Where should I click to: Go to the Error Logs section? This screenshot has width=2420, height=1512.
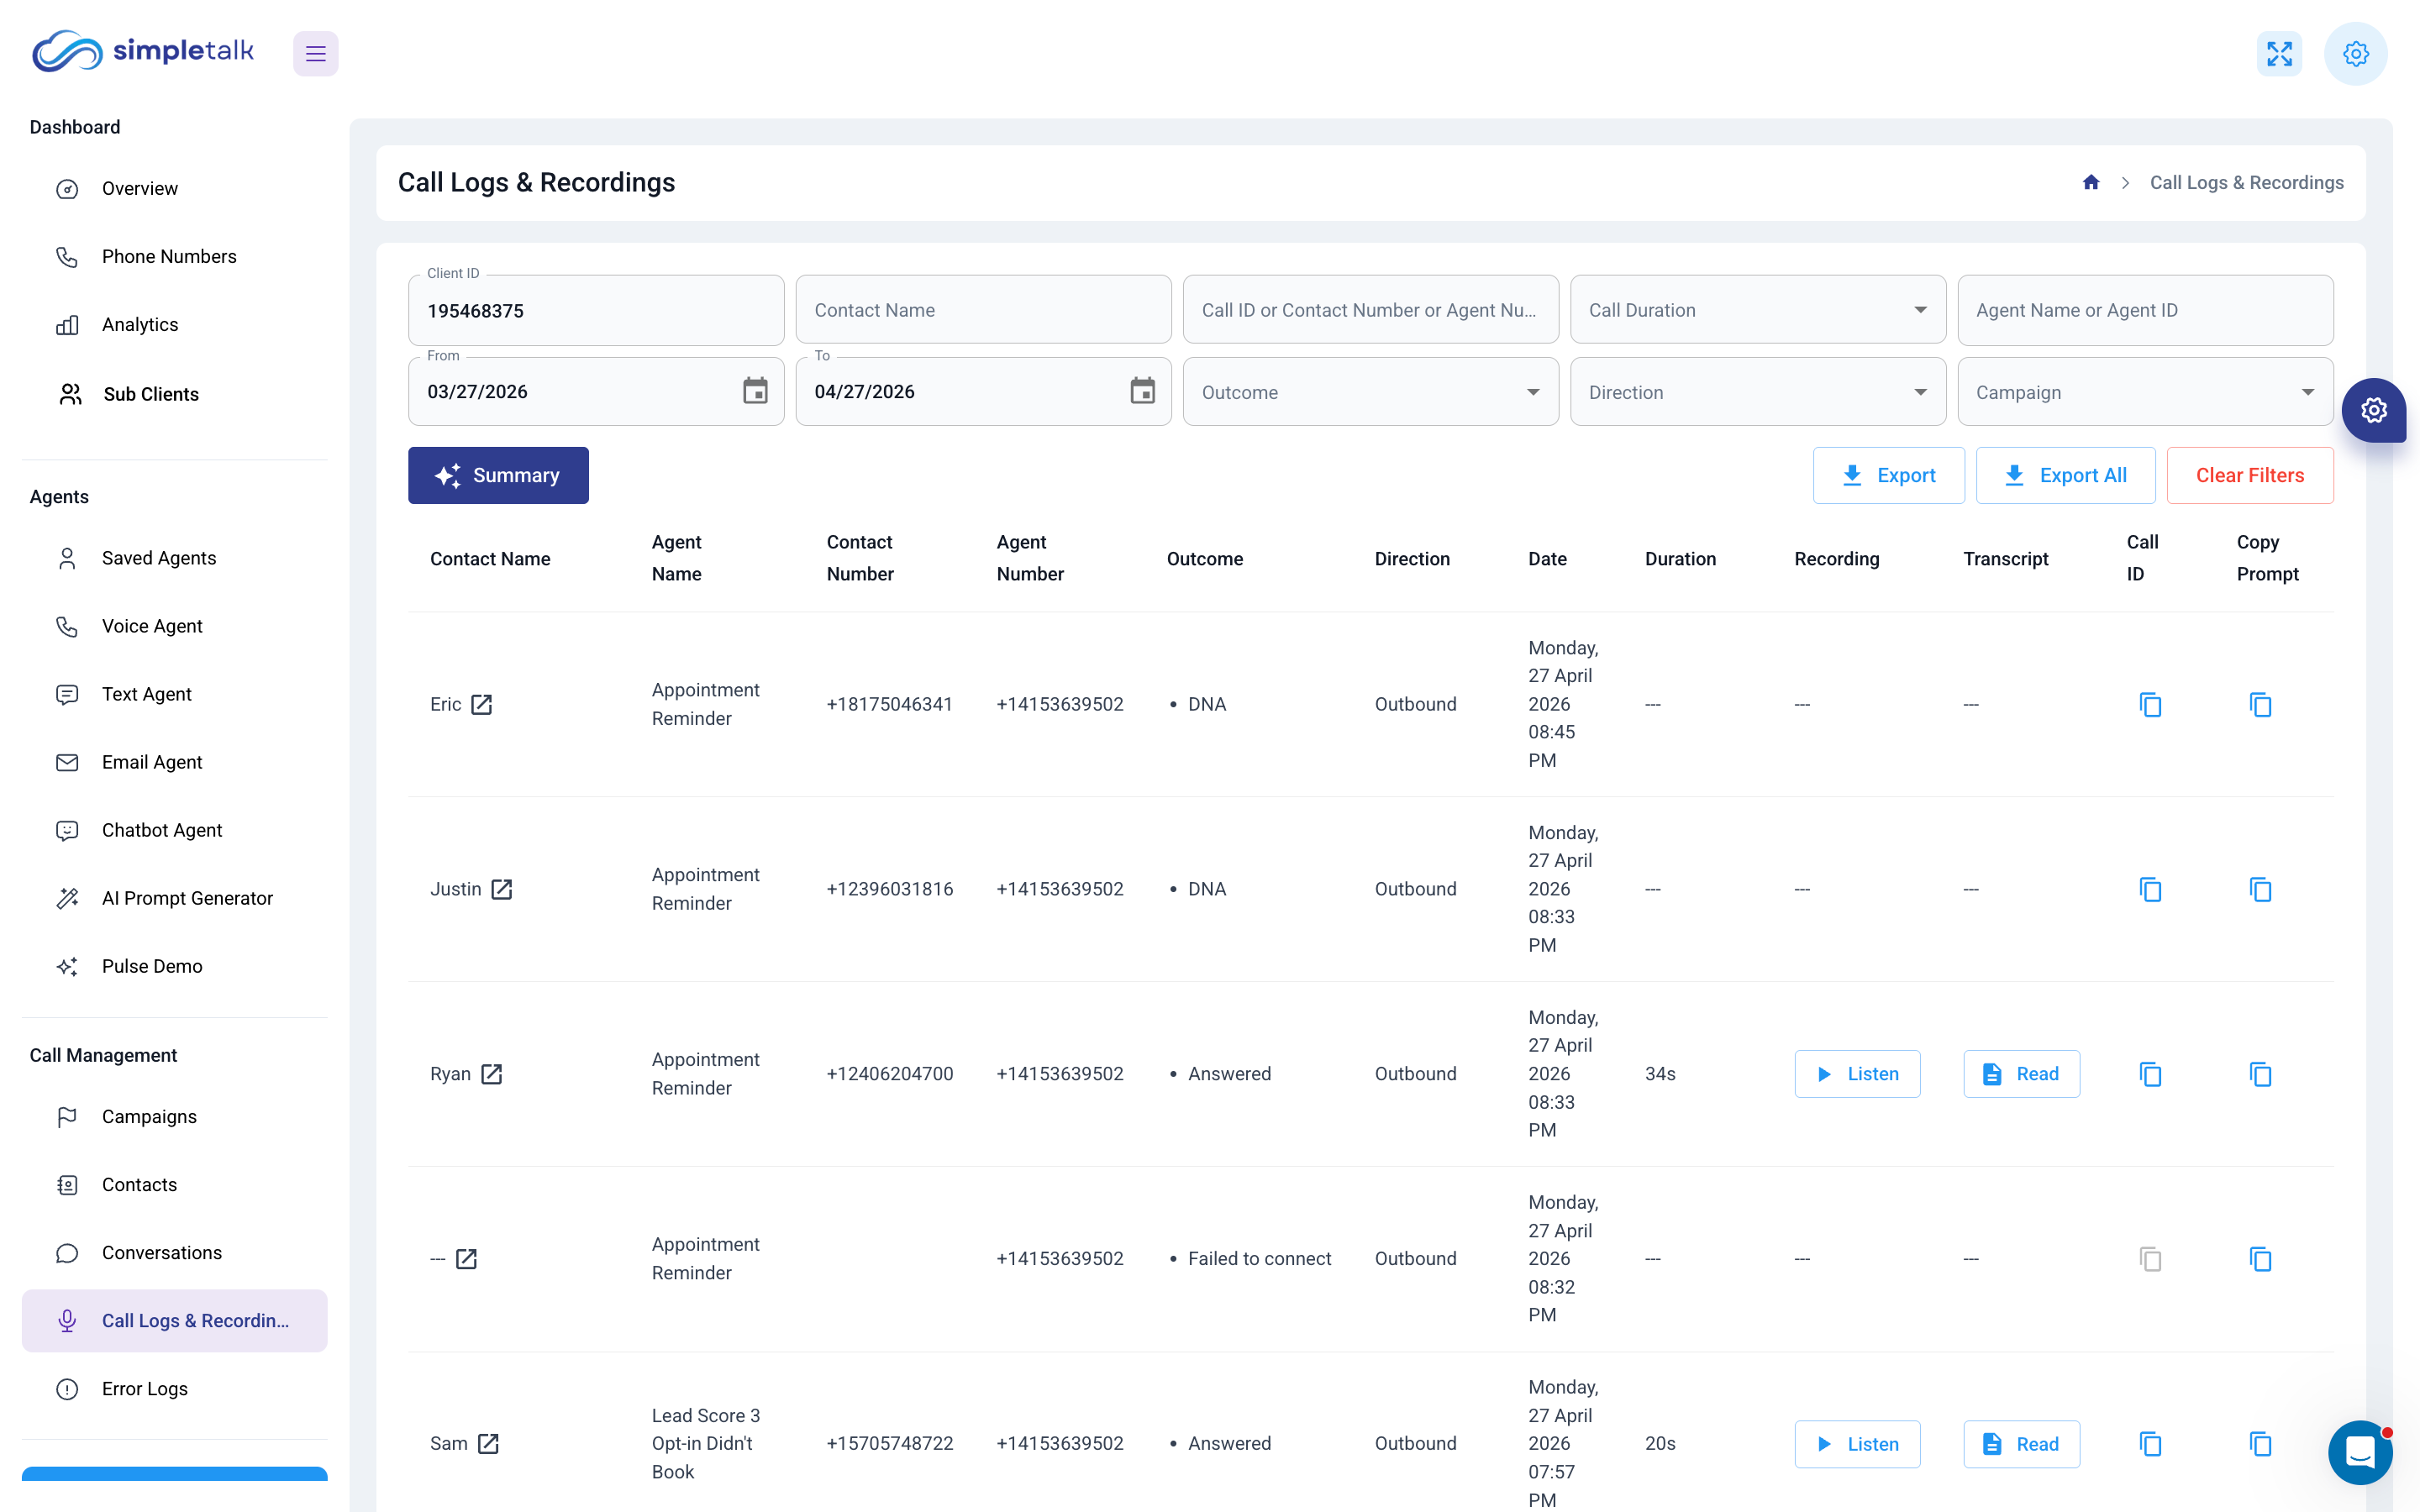[144, 1388]
